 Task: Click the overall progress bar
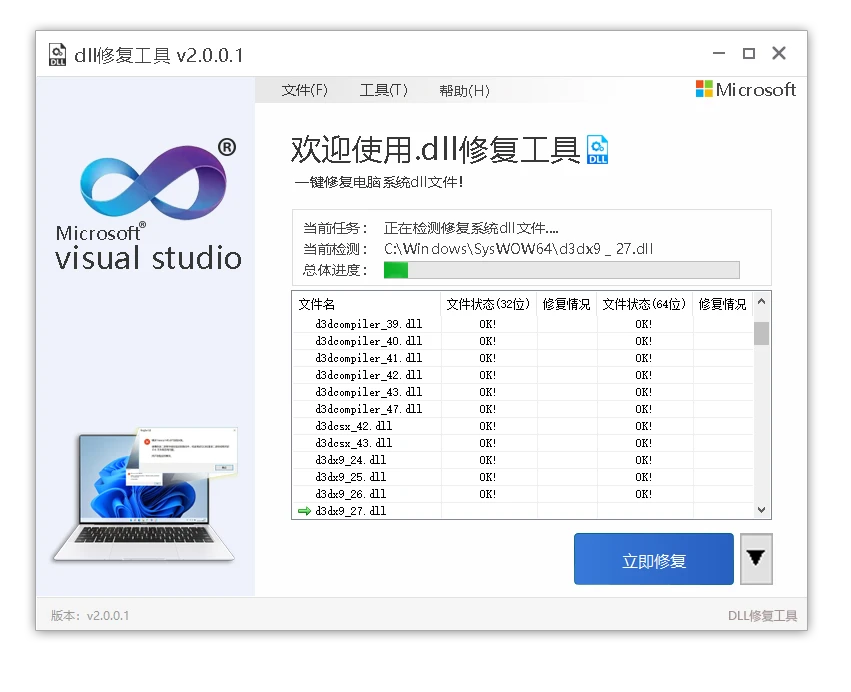pyautogui.click(x=561, y=270)
